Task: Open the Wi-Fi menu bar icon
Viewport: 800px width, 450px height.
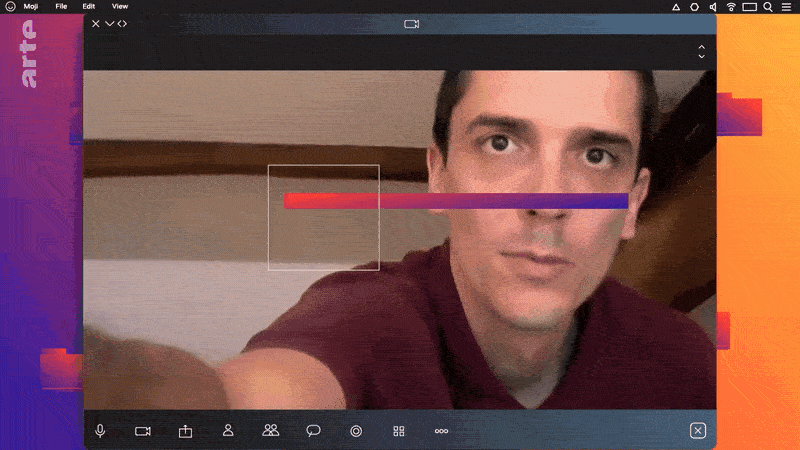Action: point(731,7)
